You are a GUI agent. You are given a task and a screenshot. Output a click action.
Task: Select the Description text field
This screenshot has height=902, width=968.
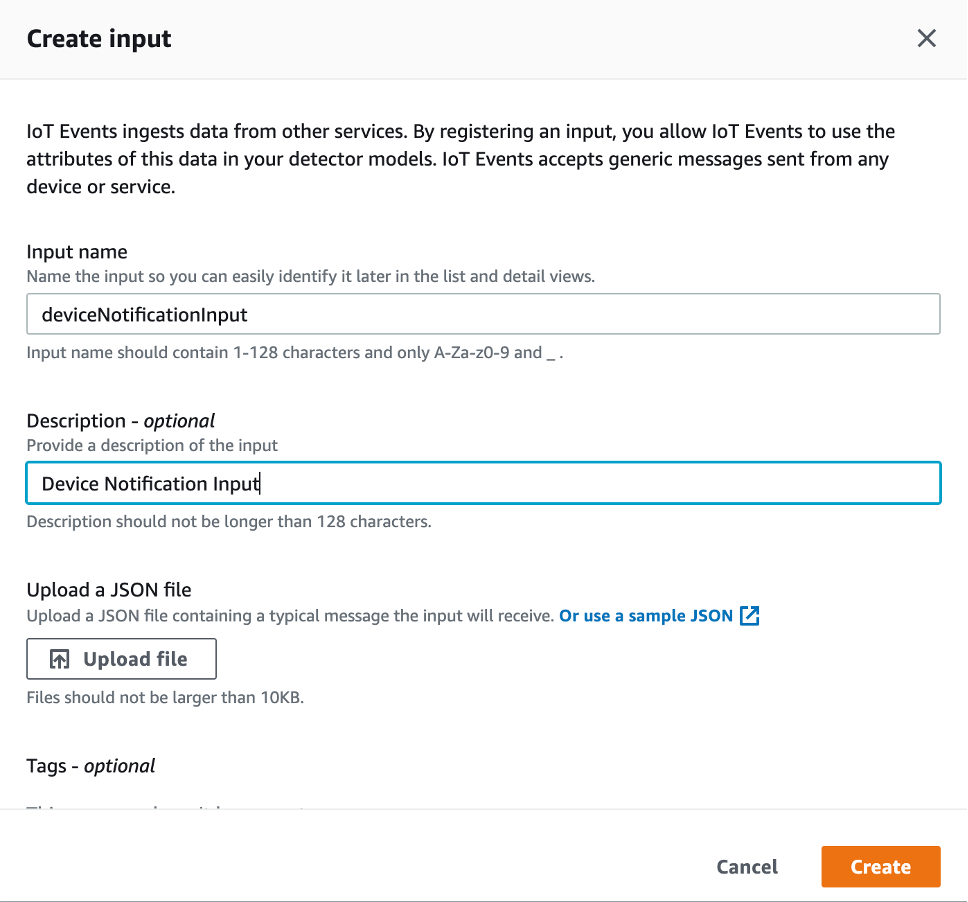pos(484,483)
